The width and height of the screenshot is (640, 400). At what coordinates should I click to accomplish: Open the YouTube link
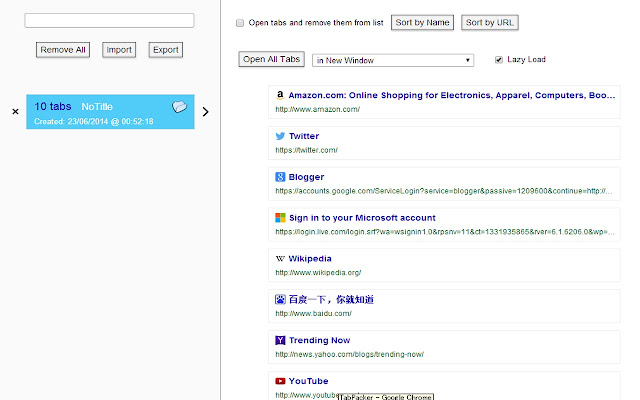click(308, 381)
